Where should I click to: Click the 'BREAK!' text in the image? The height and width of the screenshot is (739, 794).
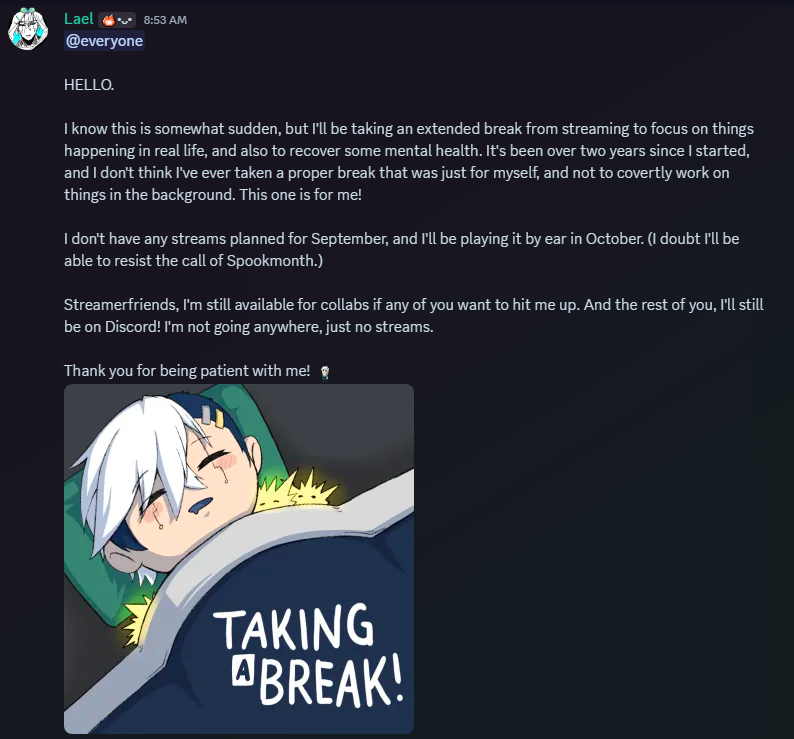coord(332,680)
